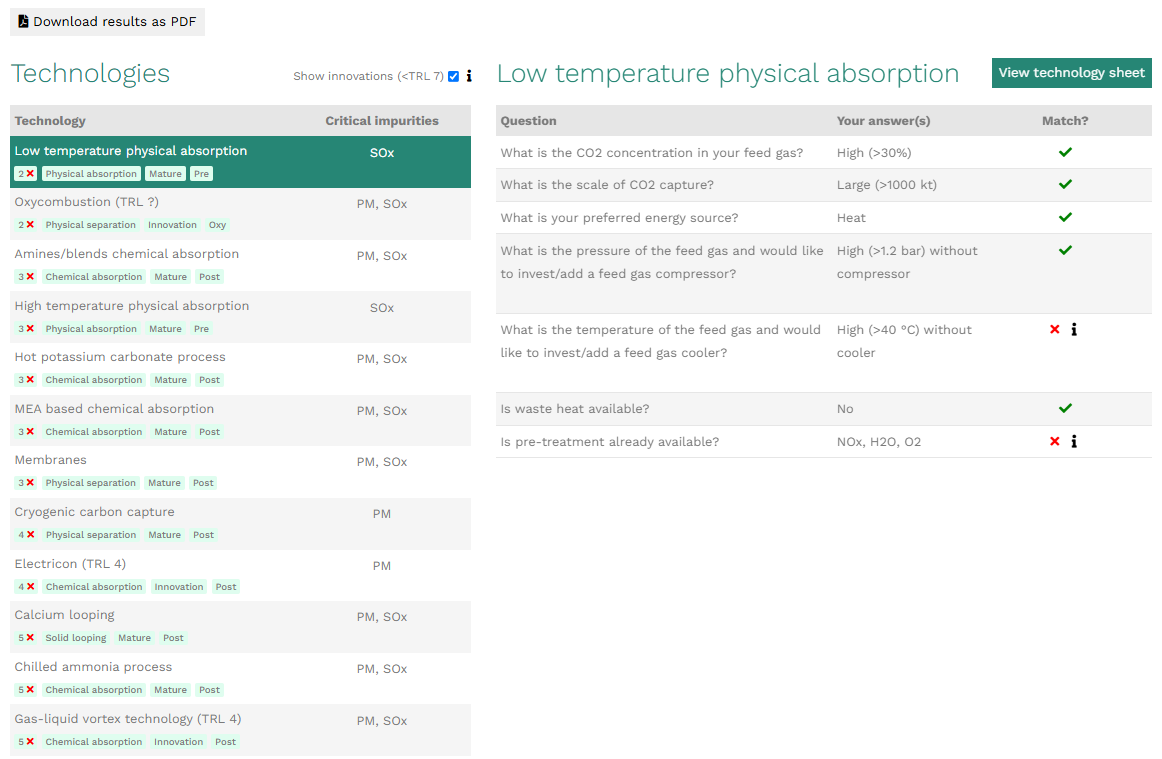Toggle Show innovations checkbox
1162x759 pixels.
454,76
